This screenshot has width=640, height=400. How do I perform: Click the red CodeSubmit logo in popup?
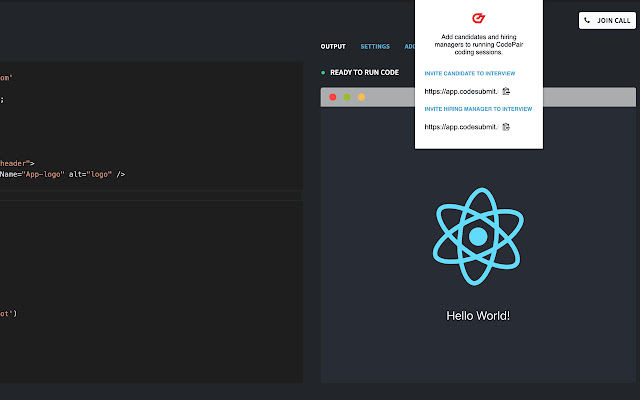coord(478,18)
